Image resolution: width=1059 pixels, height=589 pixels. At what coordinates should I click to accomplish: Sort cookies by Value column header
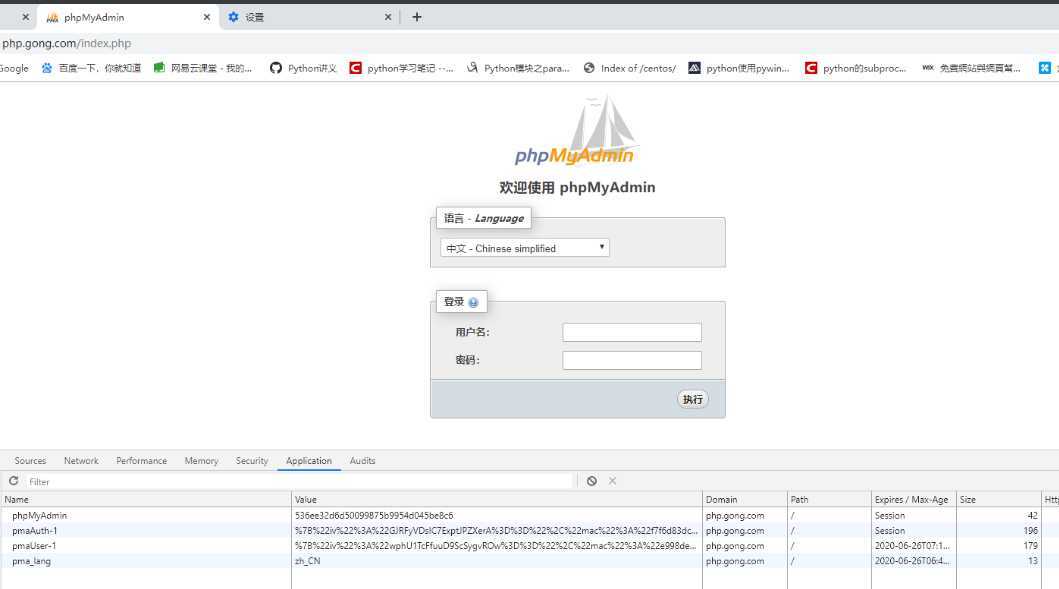tap(496, 499)
